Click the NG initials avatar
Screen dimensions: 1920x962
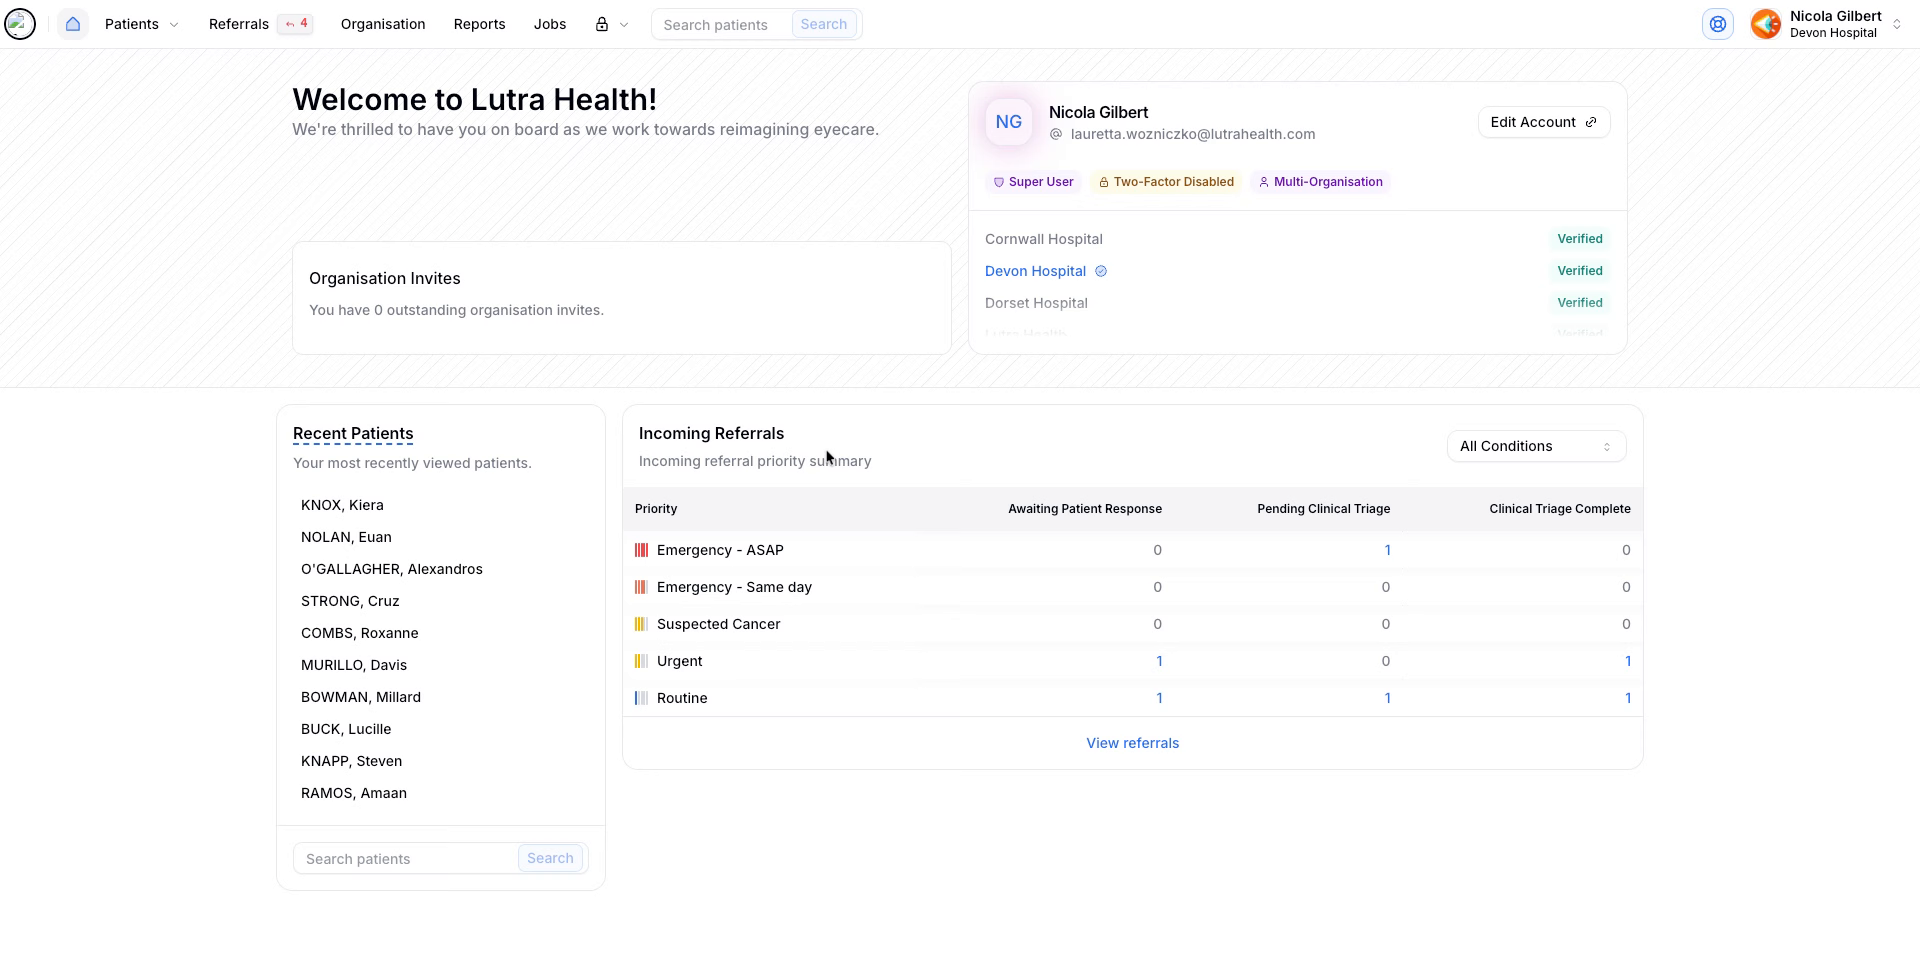[x=1008, y=122]
